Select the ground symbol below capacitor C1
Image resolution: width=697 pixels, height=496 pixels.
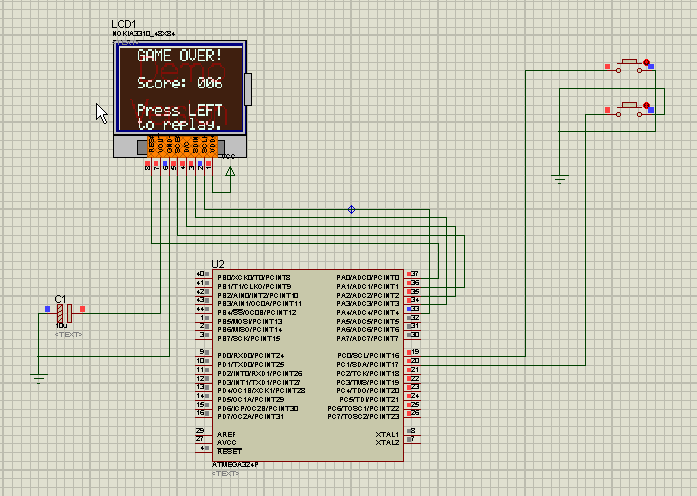39,379
